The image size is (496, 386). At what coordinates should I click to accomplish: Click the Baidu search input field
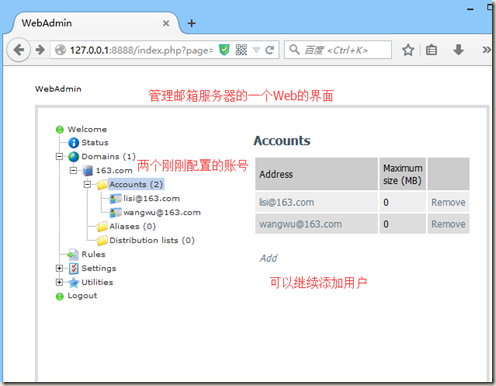pyautogui.click(x=338, y=50)
